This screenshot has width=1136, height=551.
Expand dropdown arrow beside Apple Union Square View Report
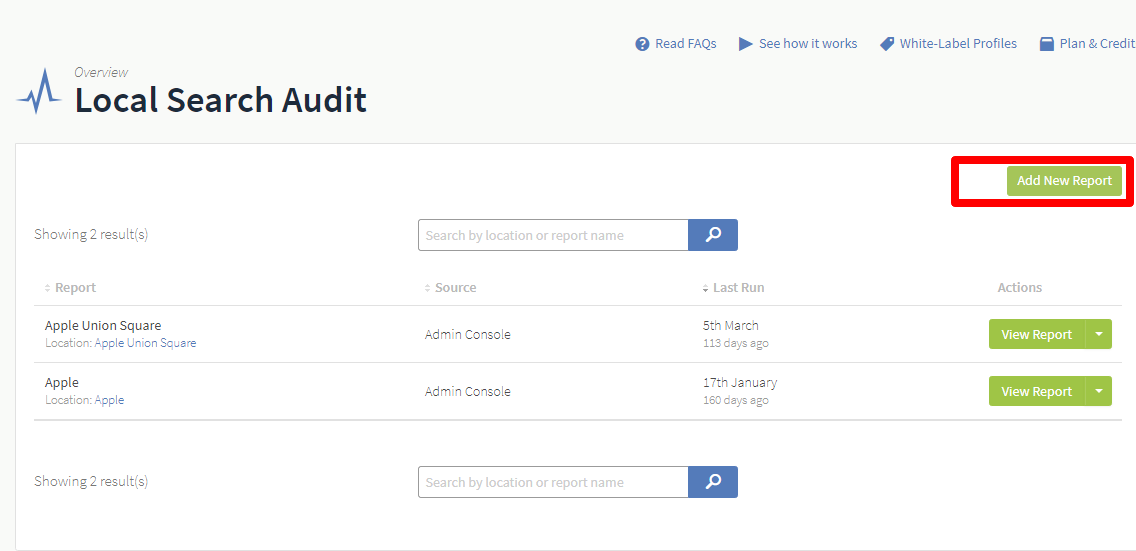(1098, 335)
